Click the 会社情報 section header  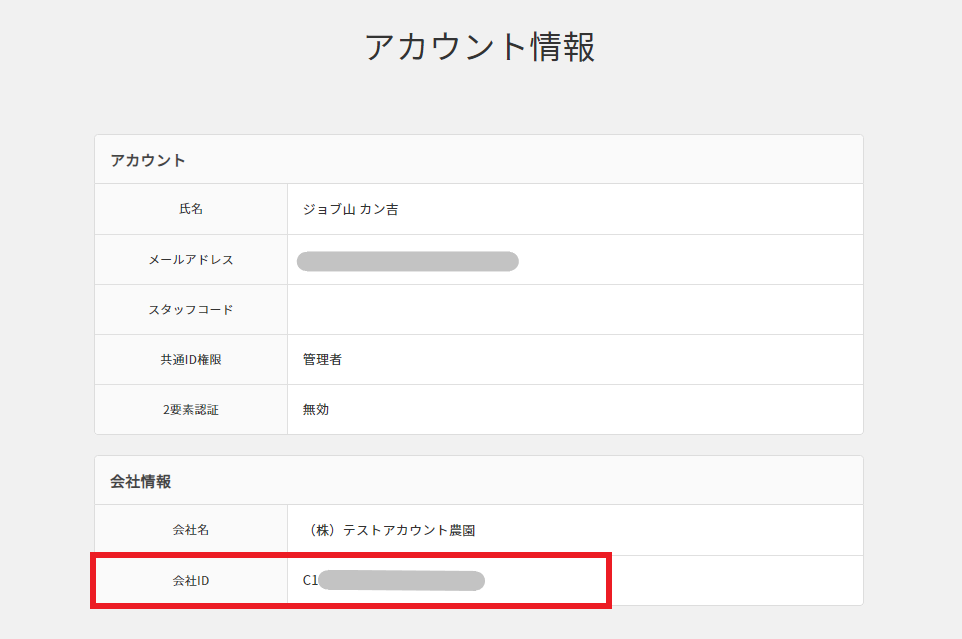pos(141,481)
